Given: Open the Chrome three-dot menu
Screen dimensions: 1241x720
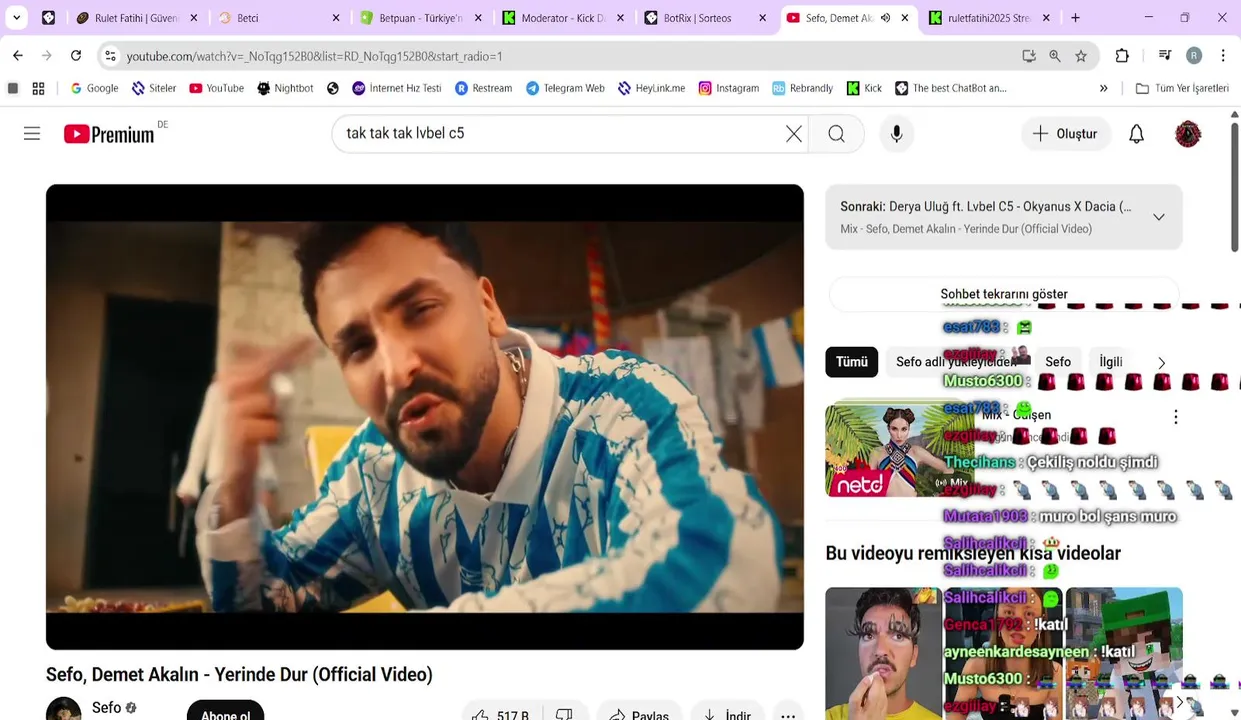Looking at the screenshot, I should coord(1223,56).
